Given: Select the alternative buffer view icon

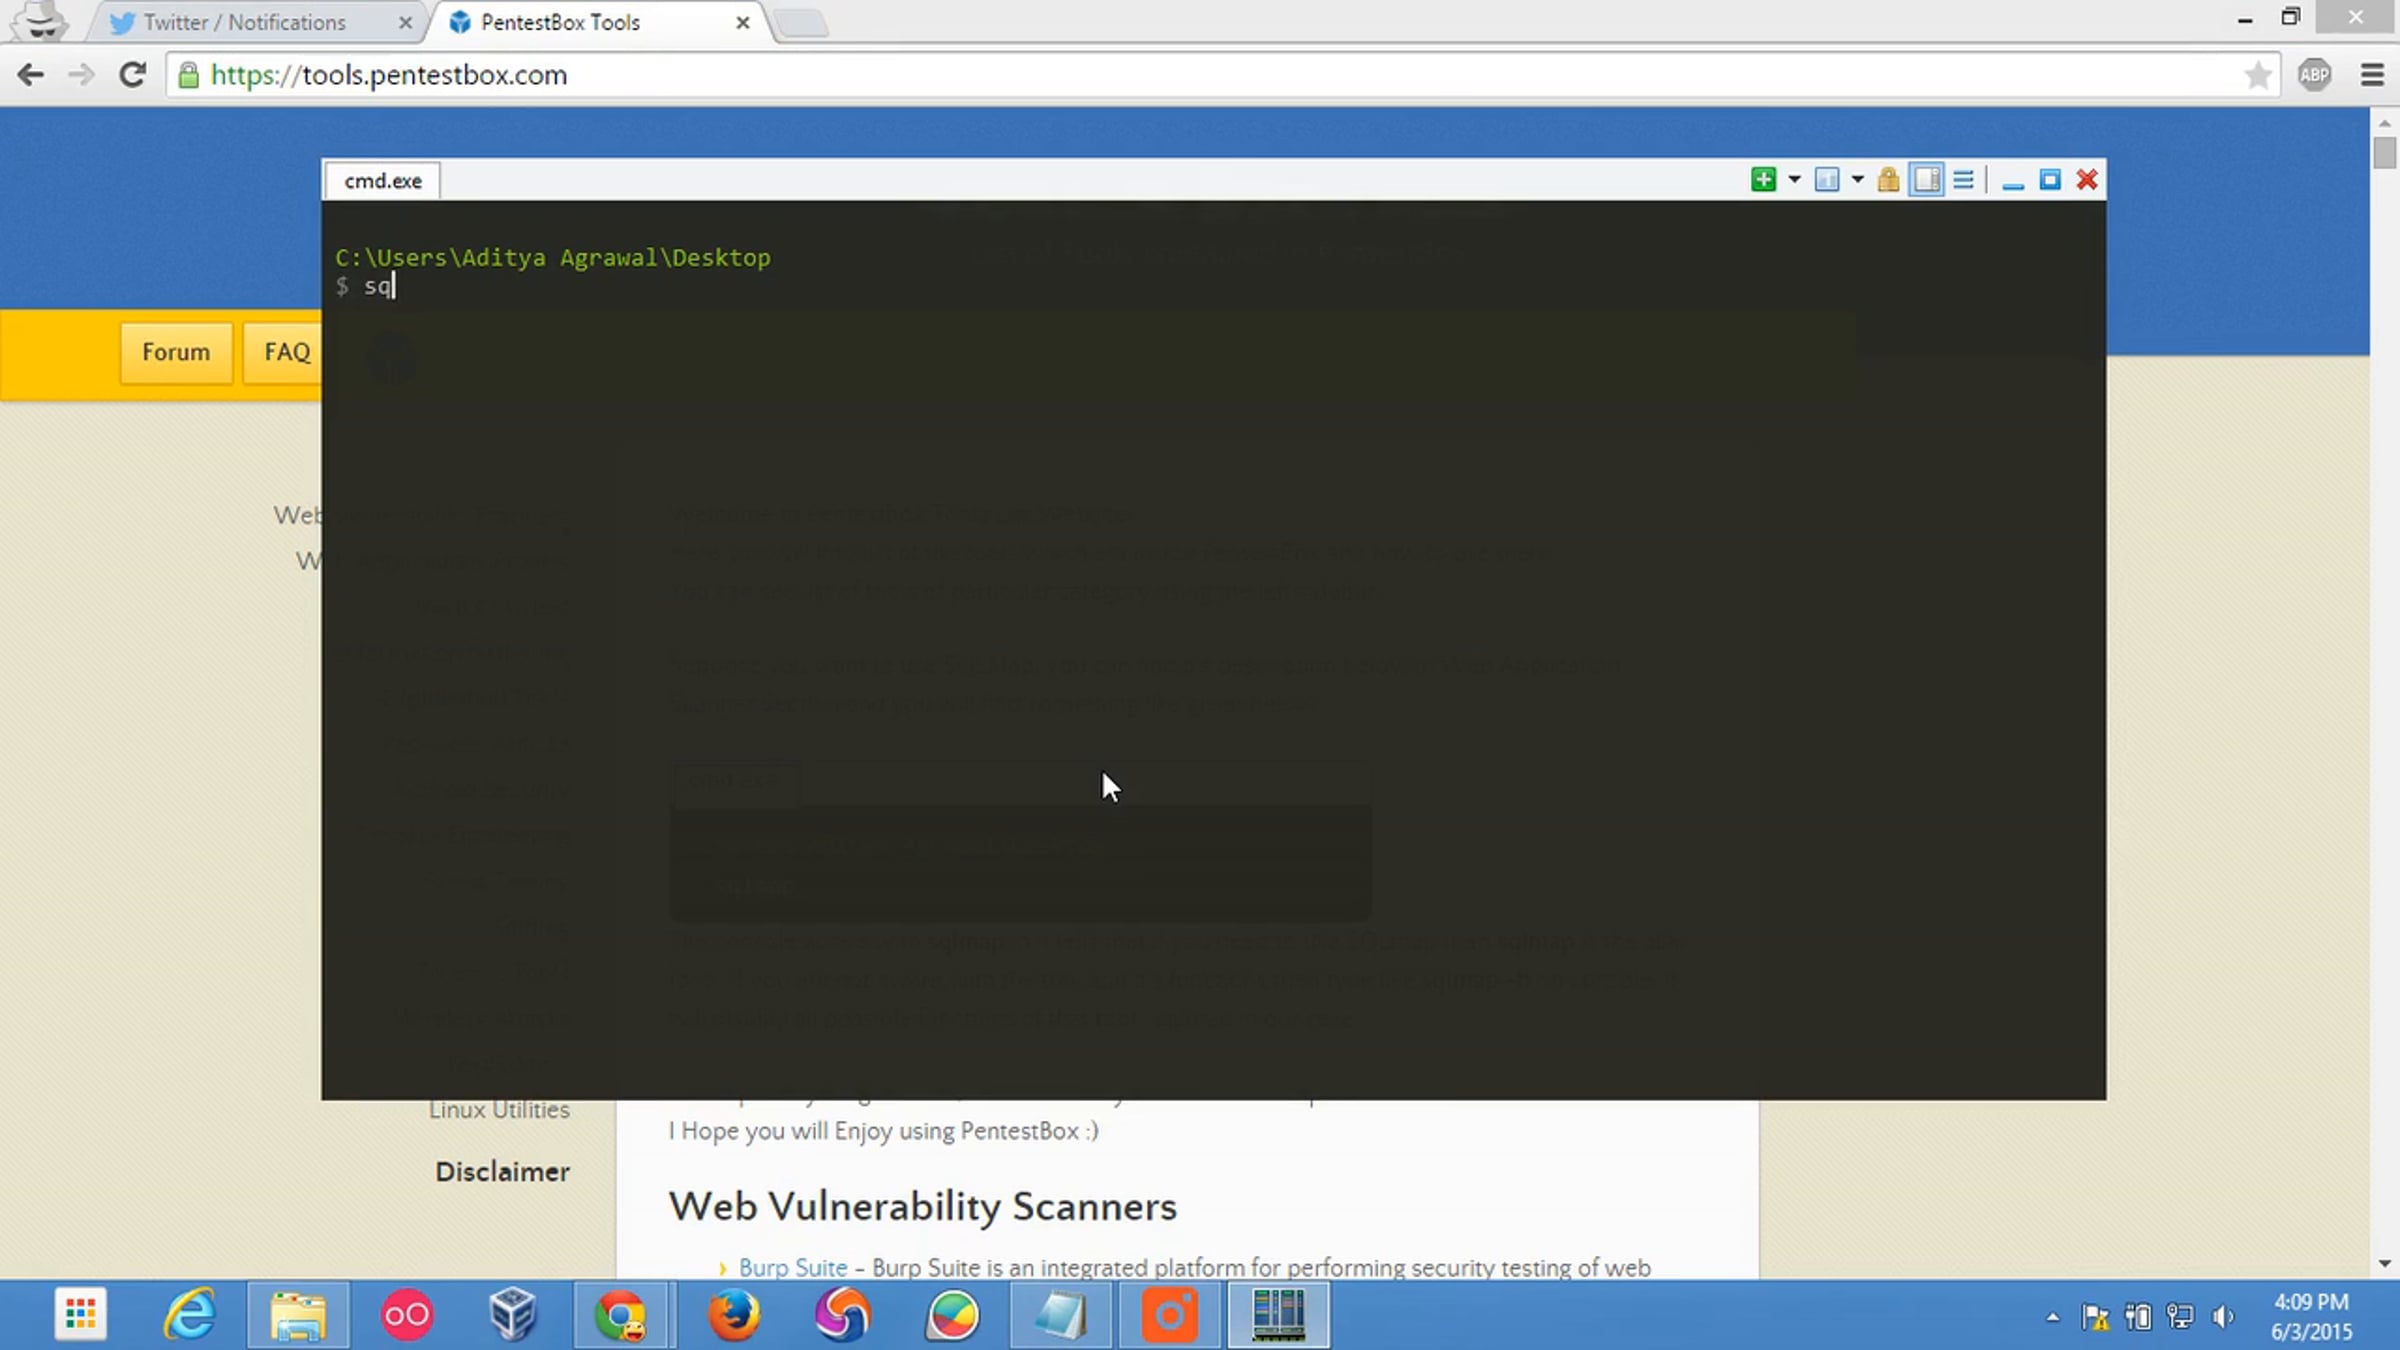Looking at the screenshot, I should point(1925,180).
